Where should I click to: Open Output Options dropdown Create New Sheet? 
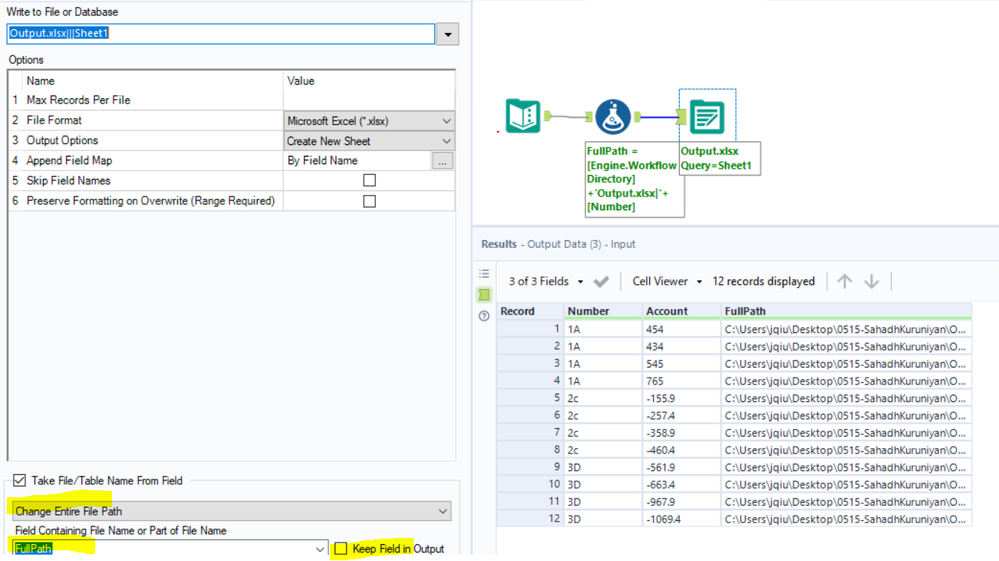[369, 141]
